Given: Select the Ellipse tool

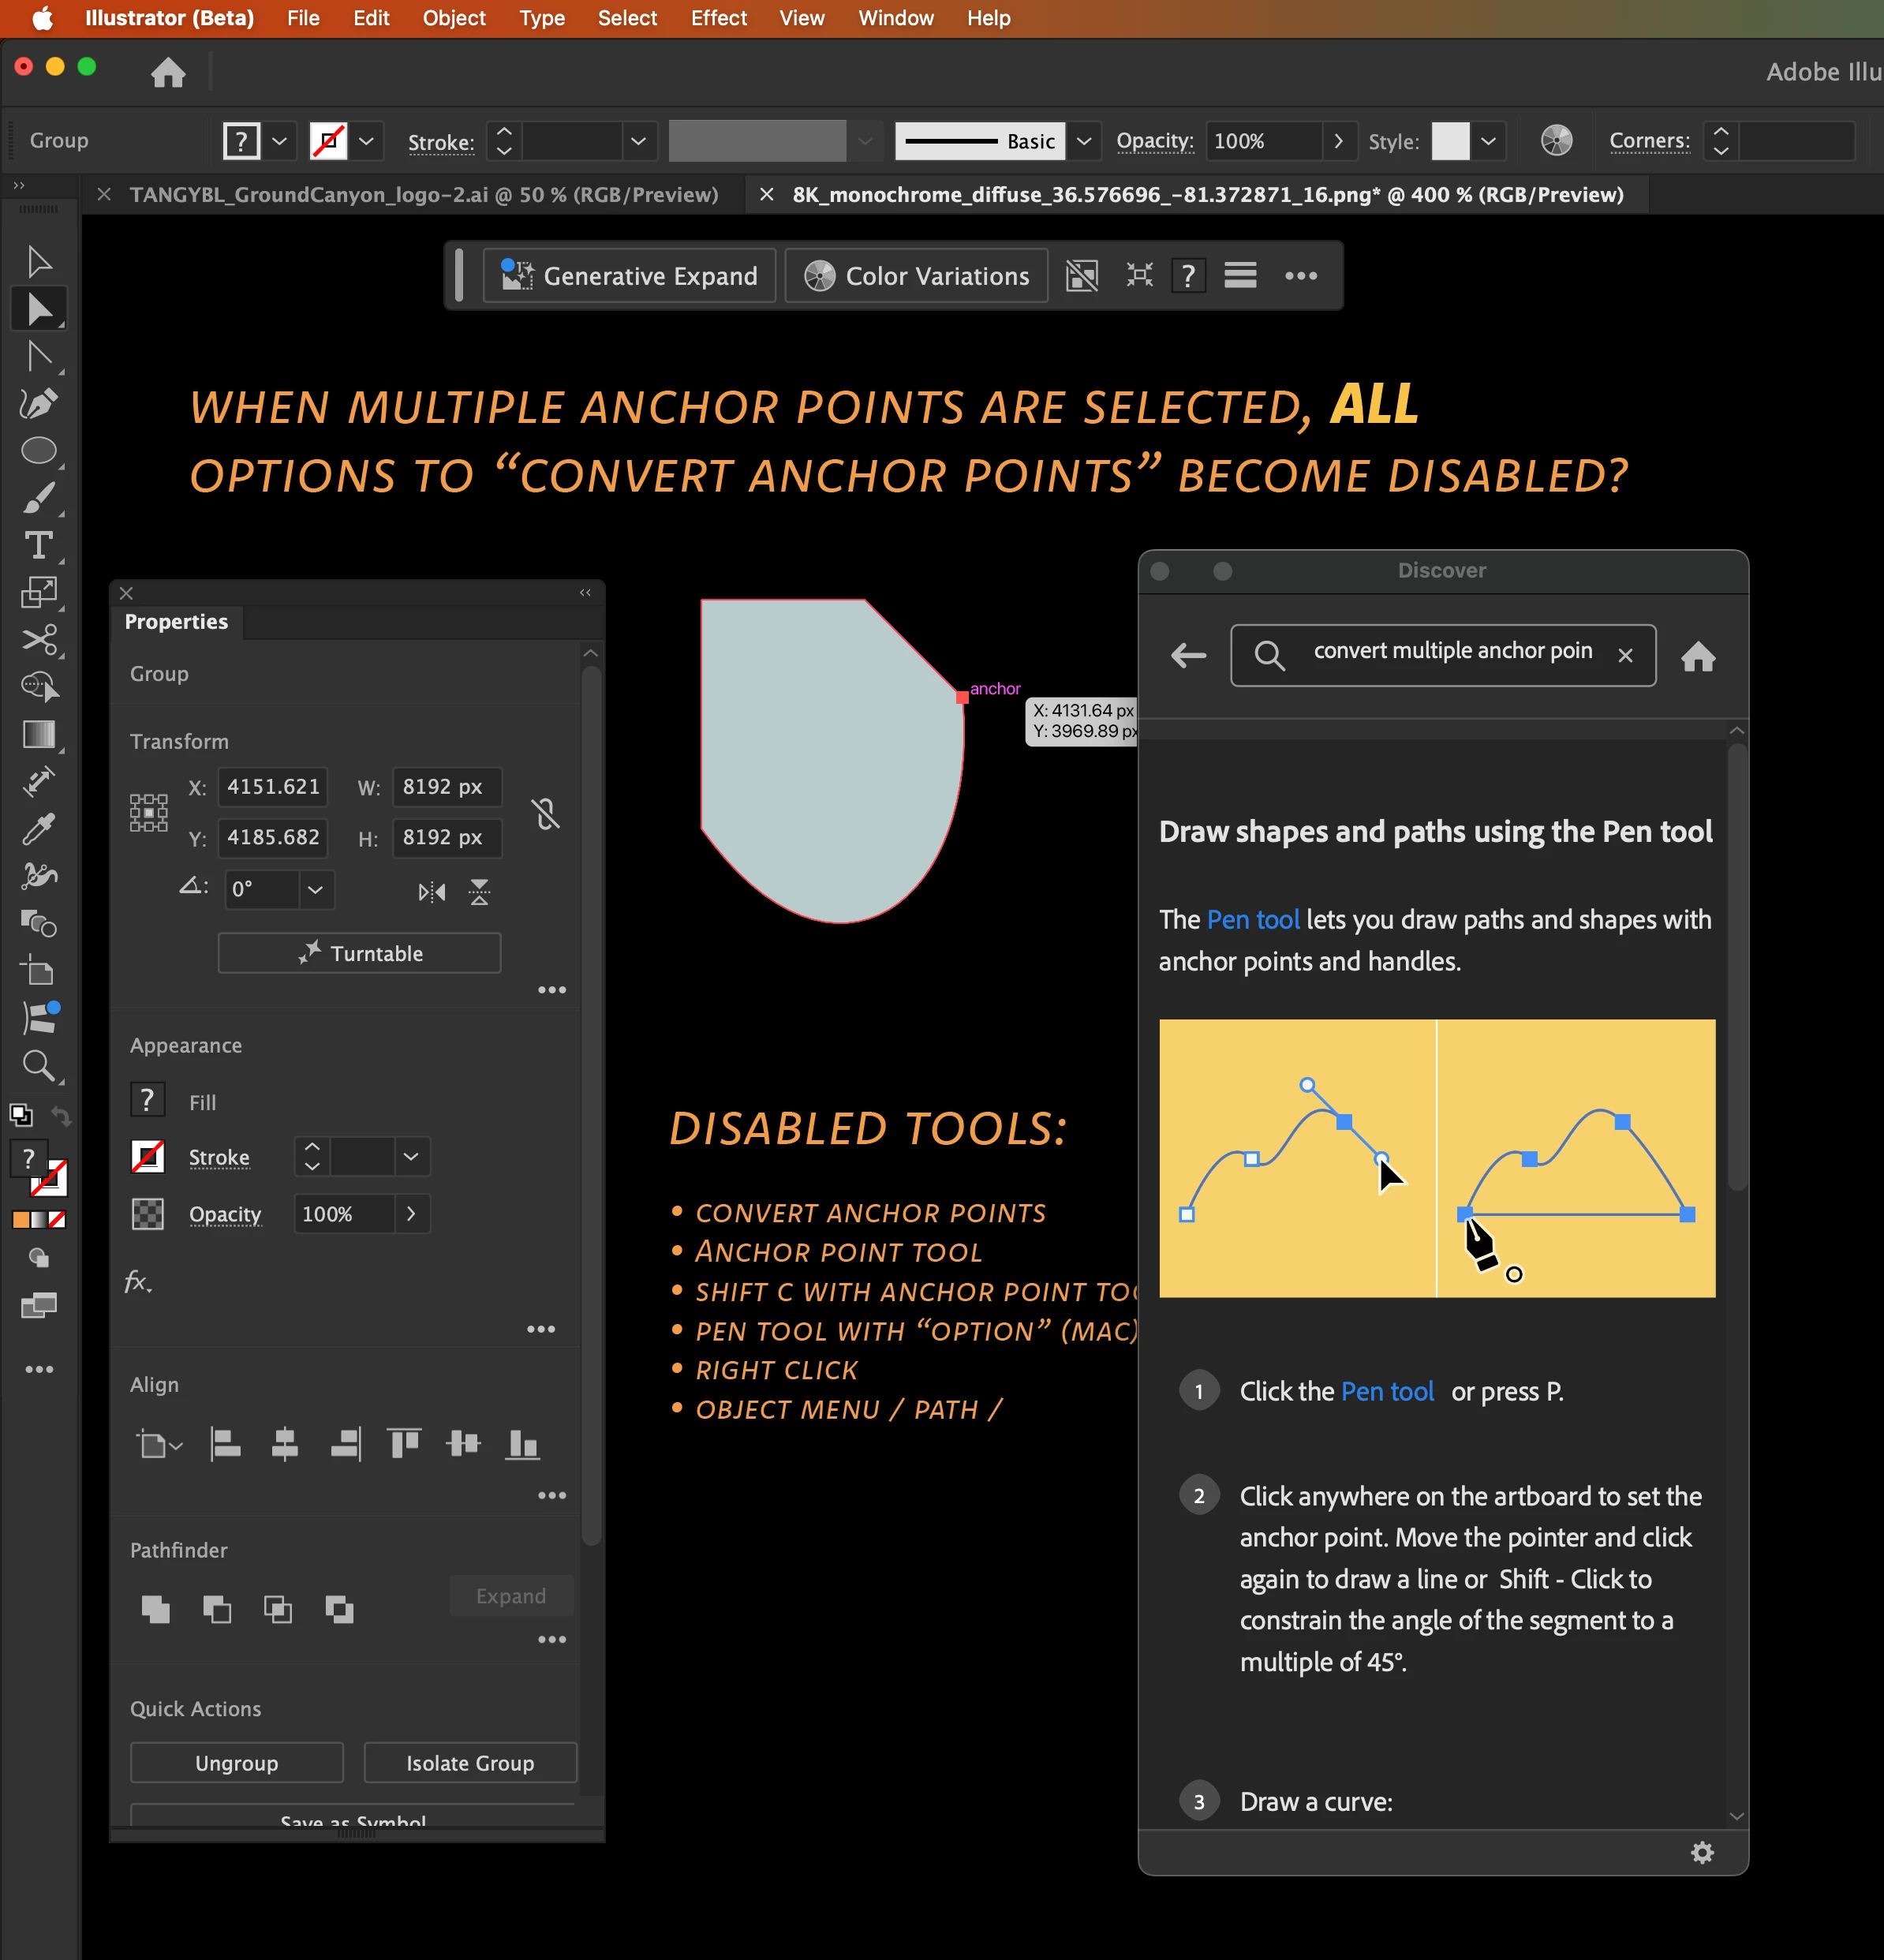Looking at the screenshot, I should click(38, 451).
